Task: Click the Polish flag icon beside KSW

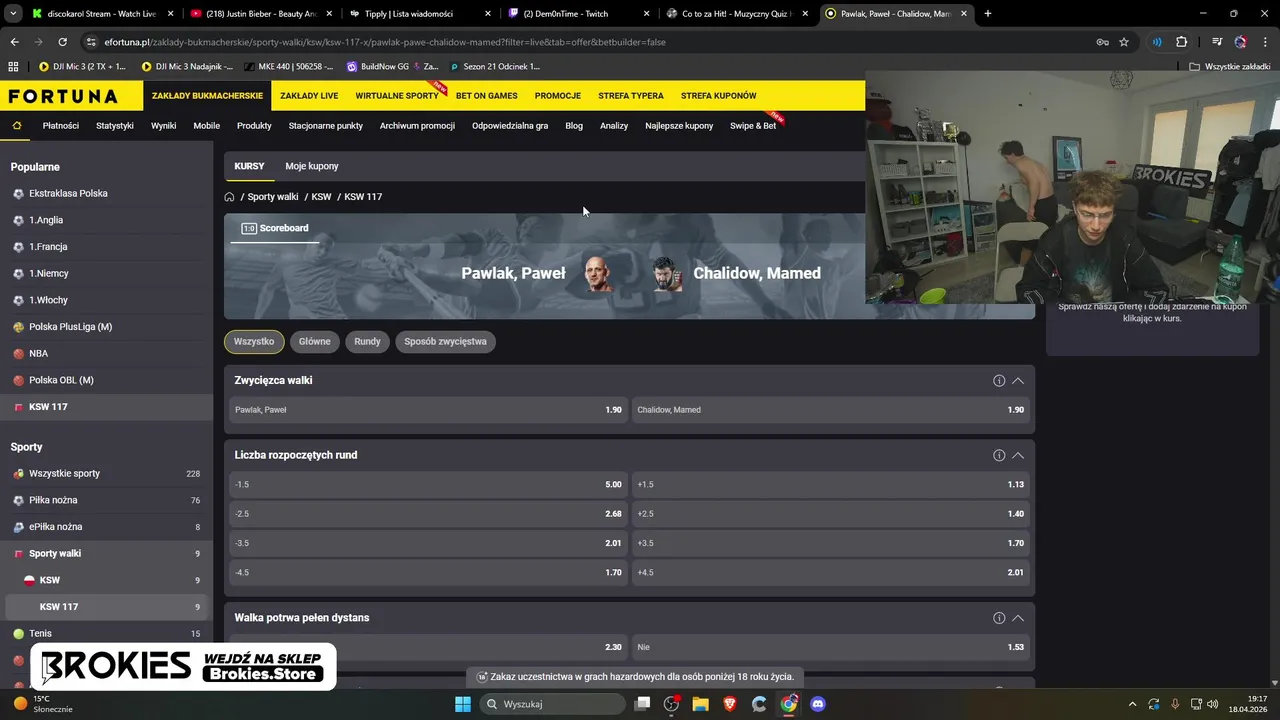Action: (30, 580)
